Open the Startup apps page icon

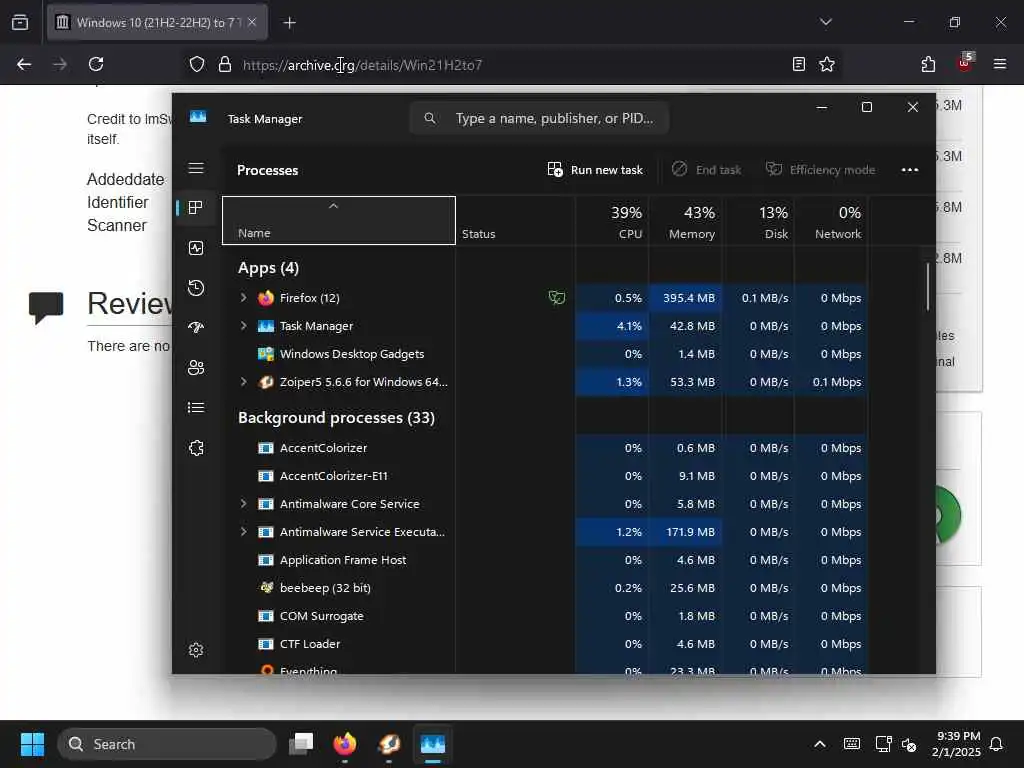[196, 327]
